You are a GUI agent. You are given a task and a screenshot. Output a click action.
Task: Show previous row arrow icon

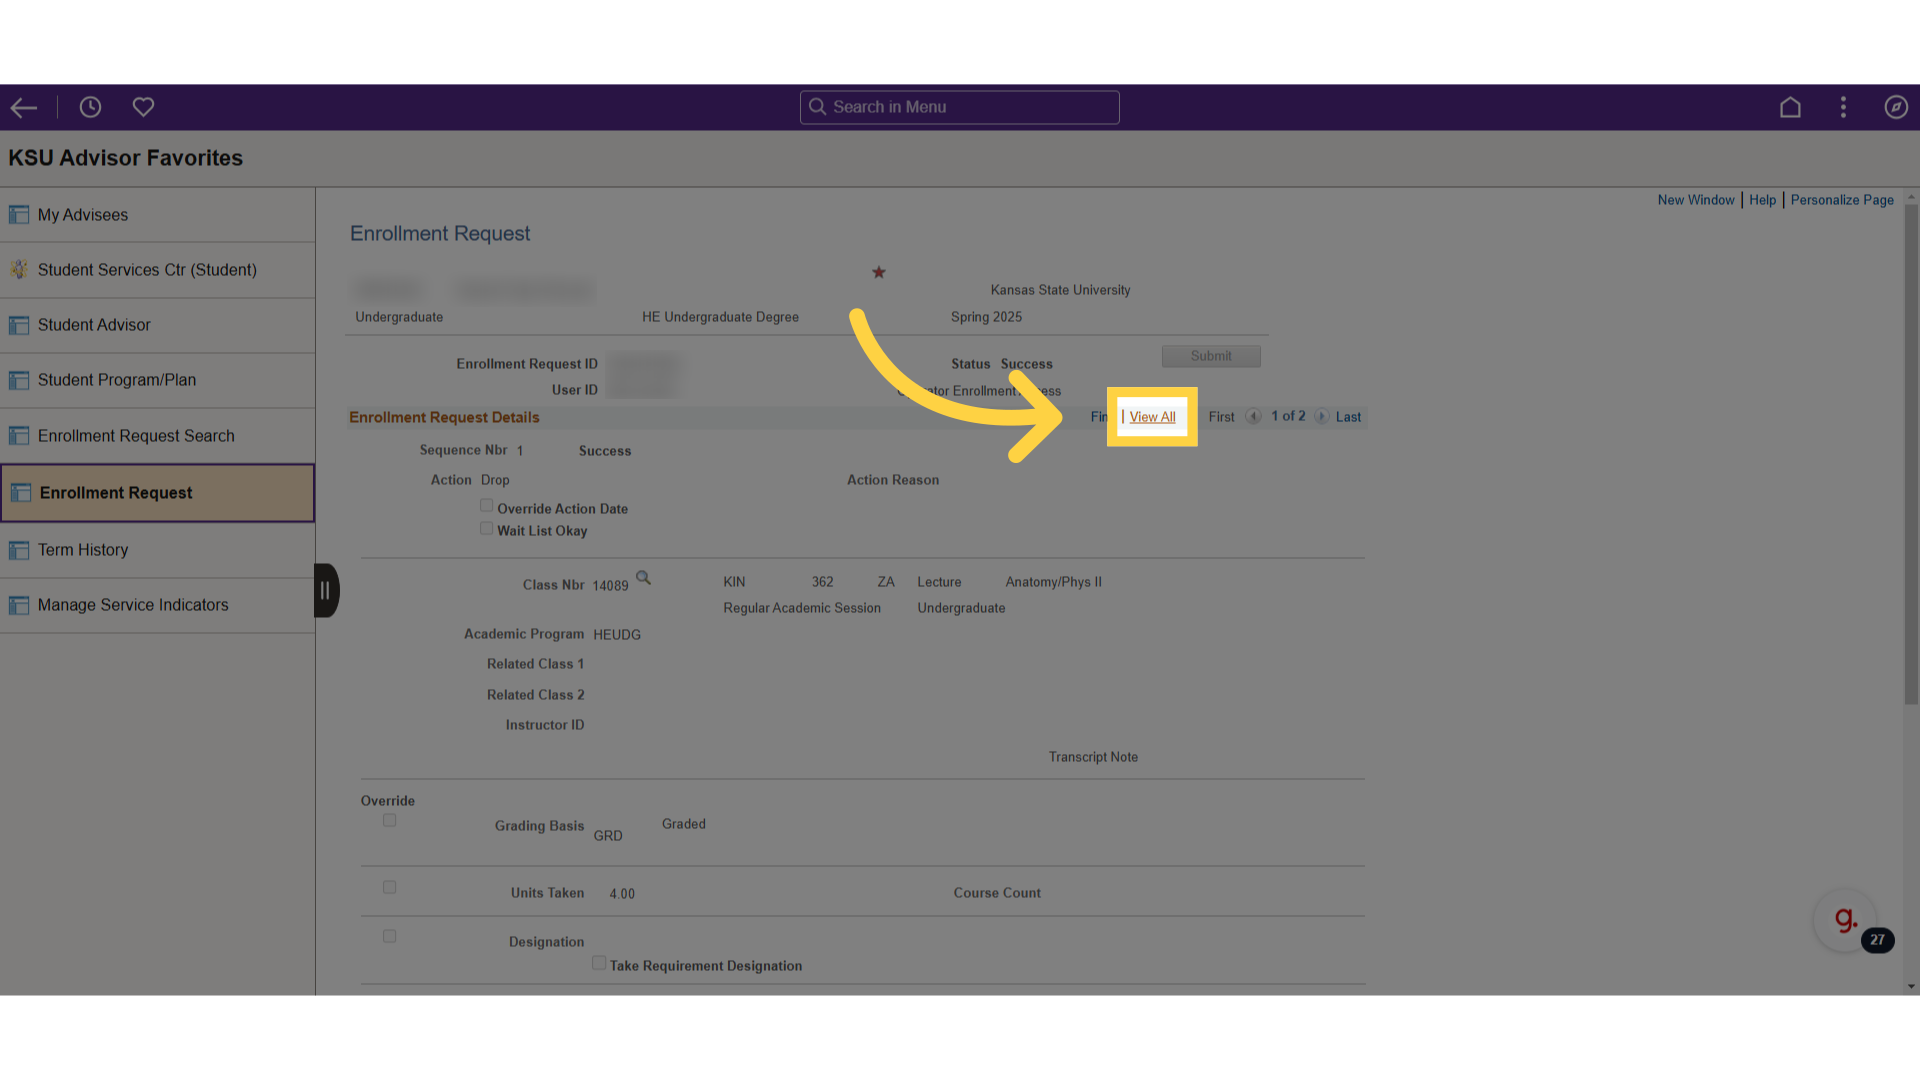pos(1253,417)
